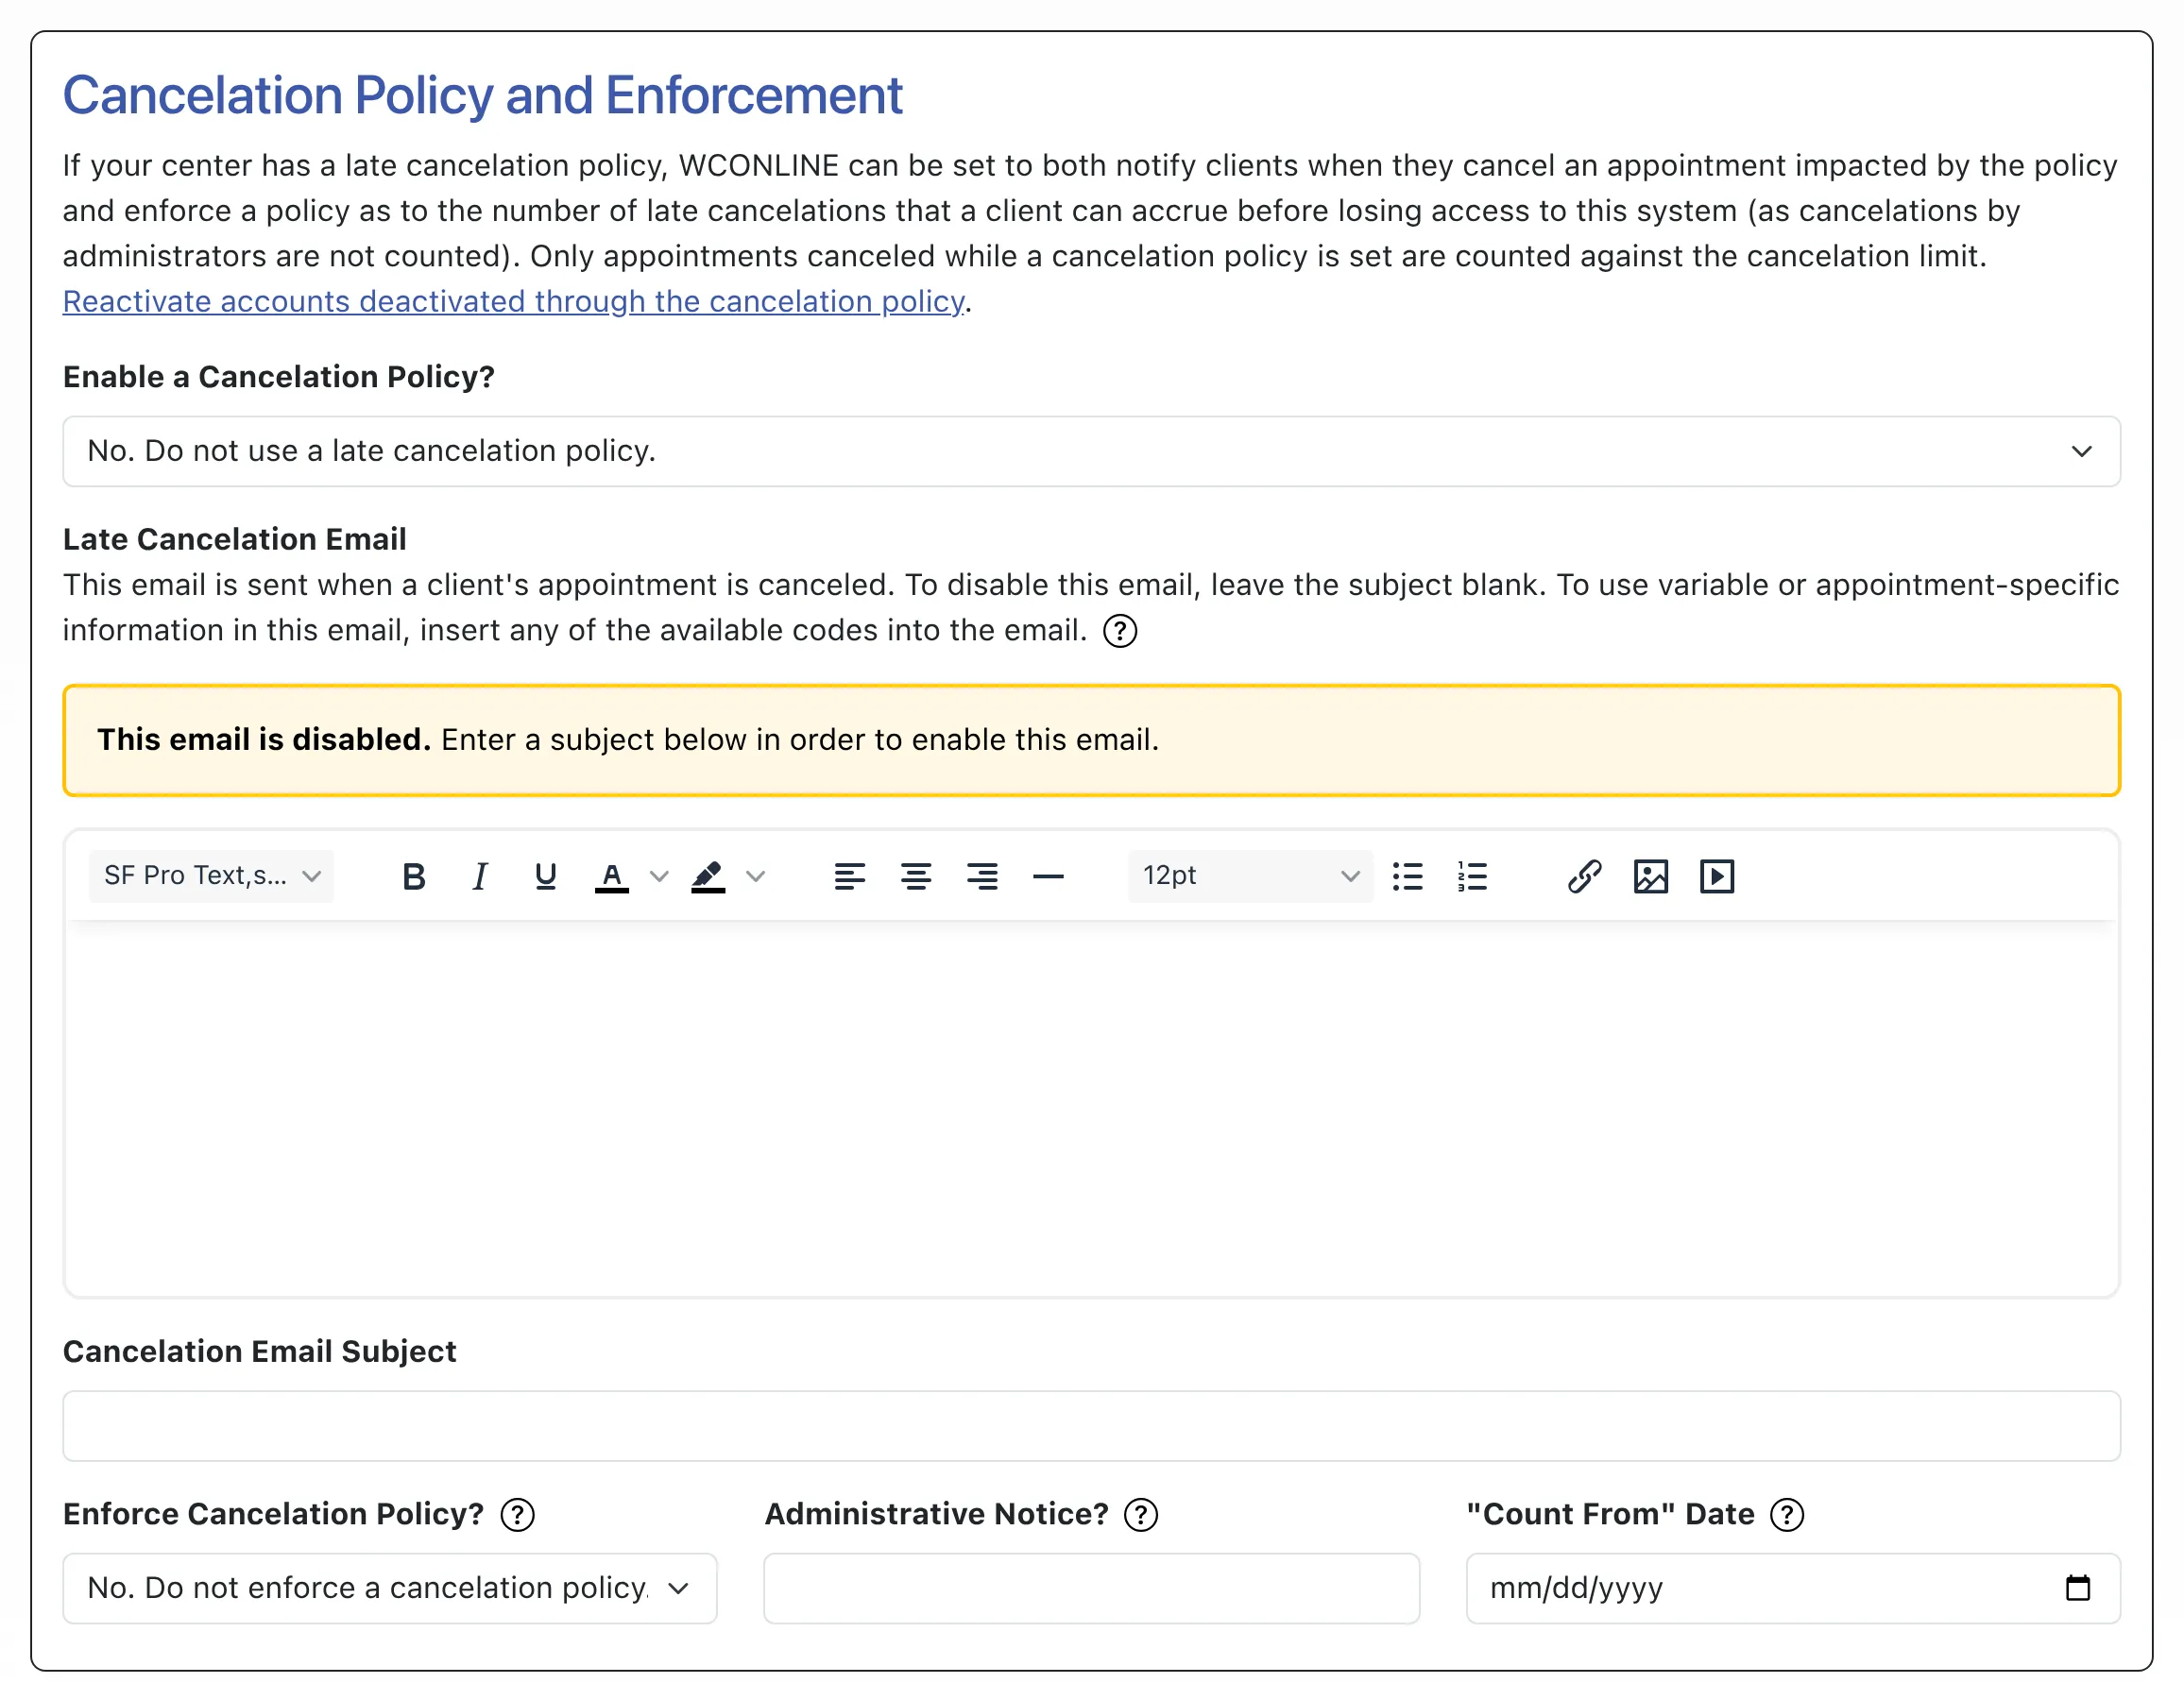Insert a hyperlink in the email

pos(1584,876)
